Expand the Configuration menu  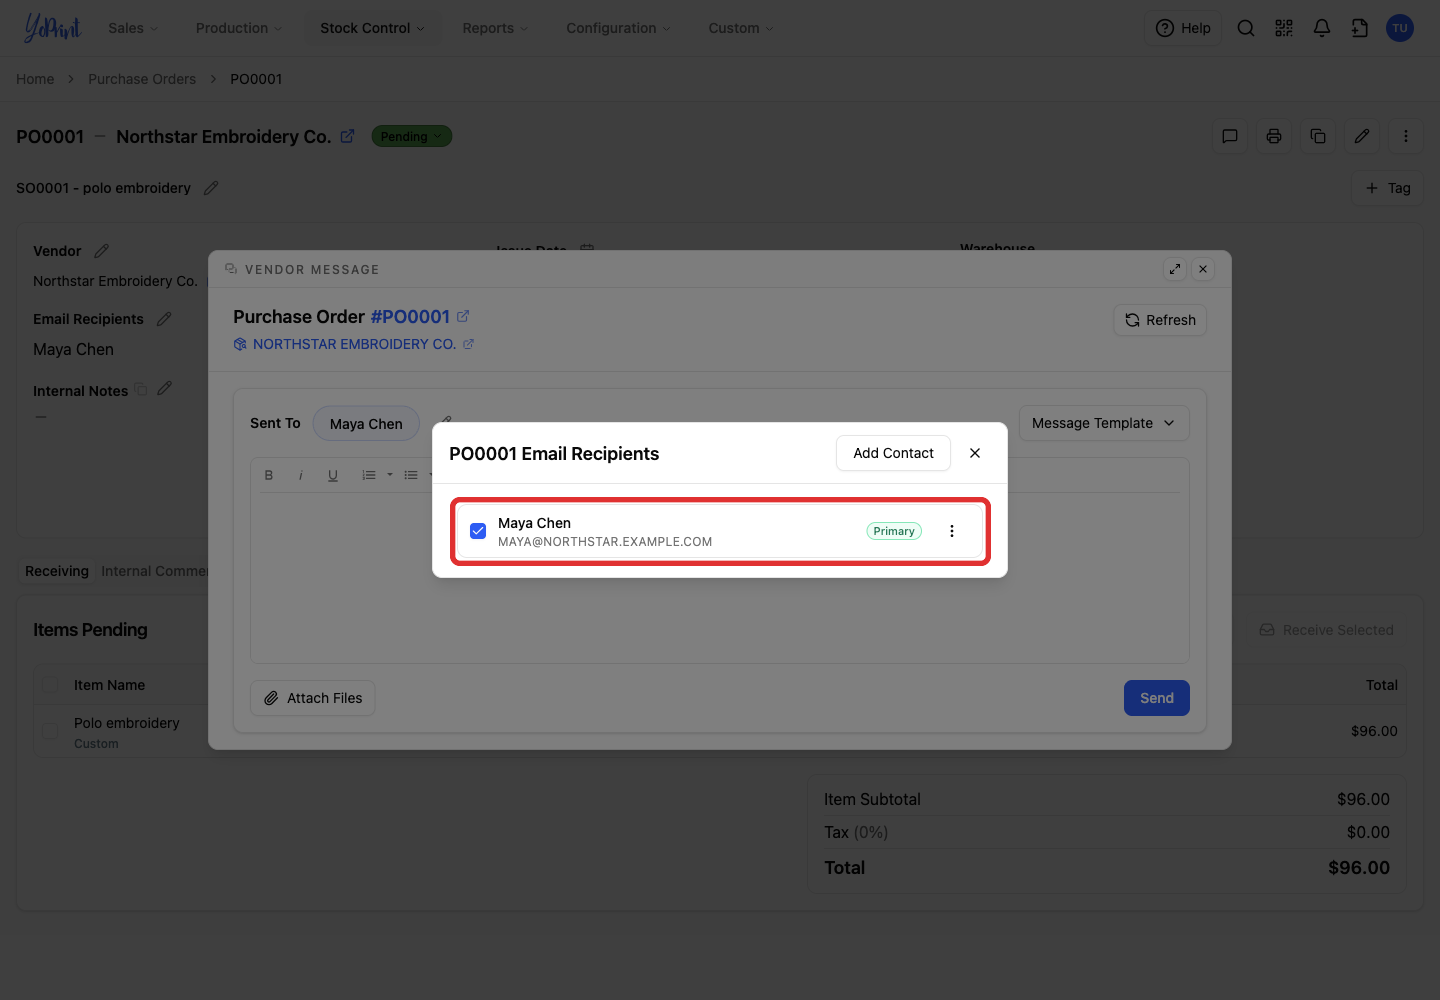tap(619, 28)
